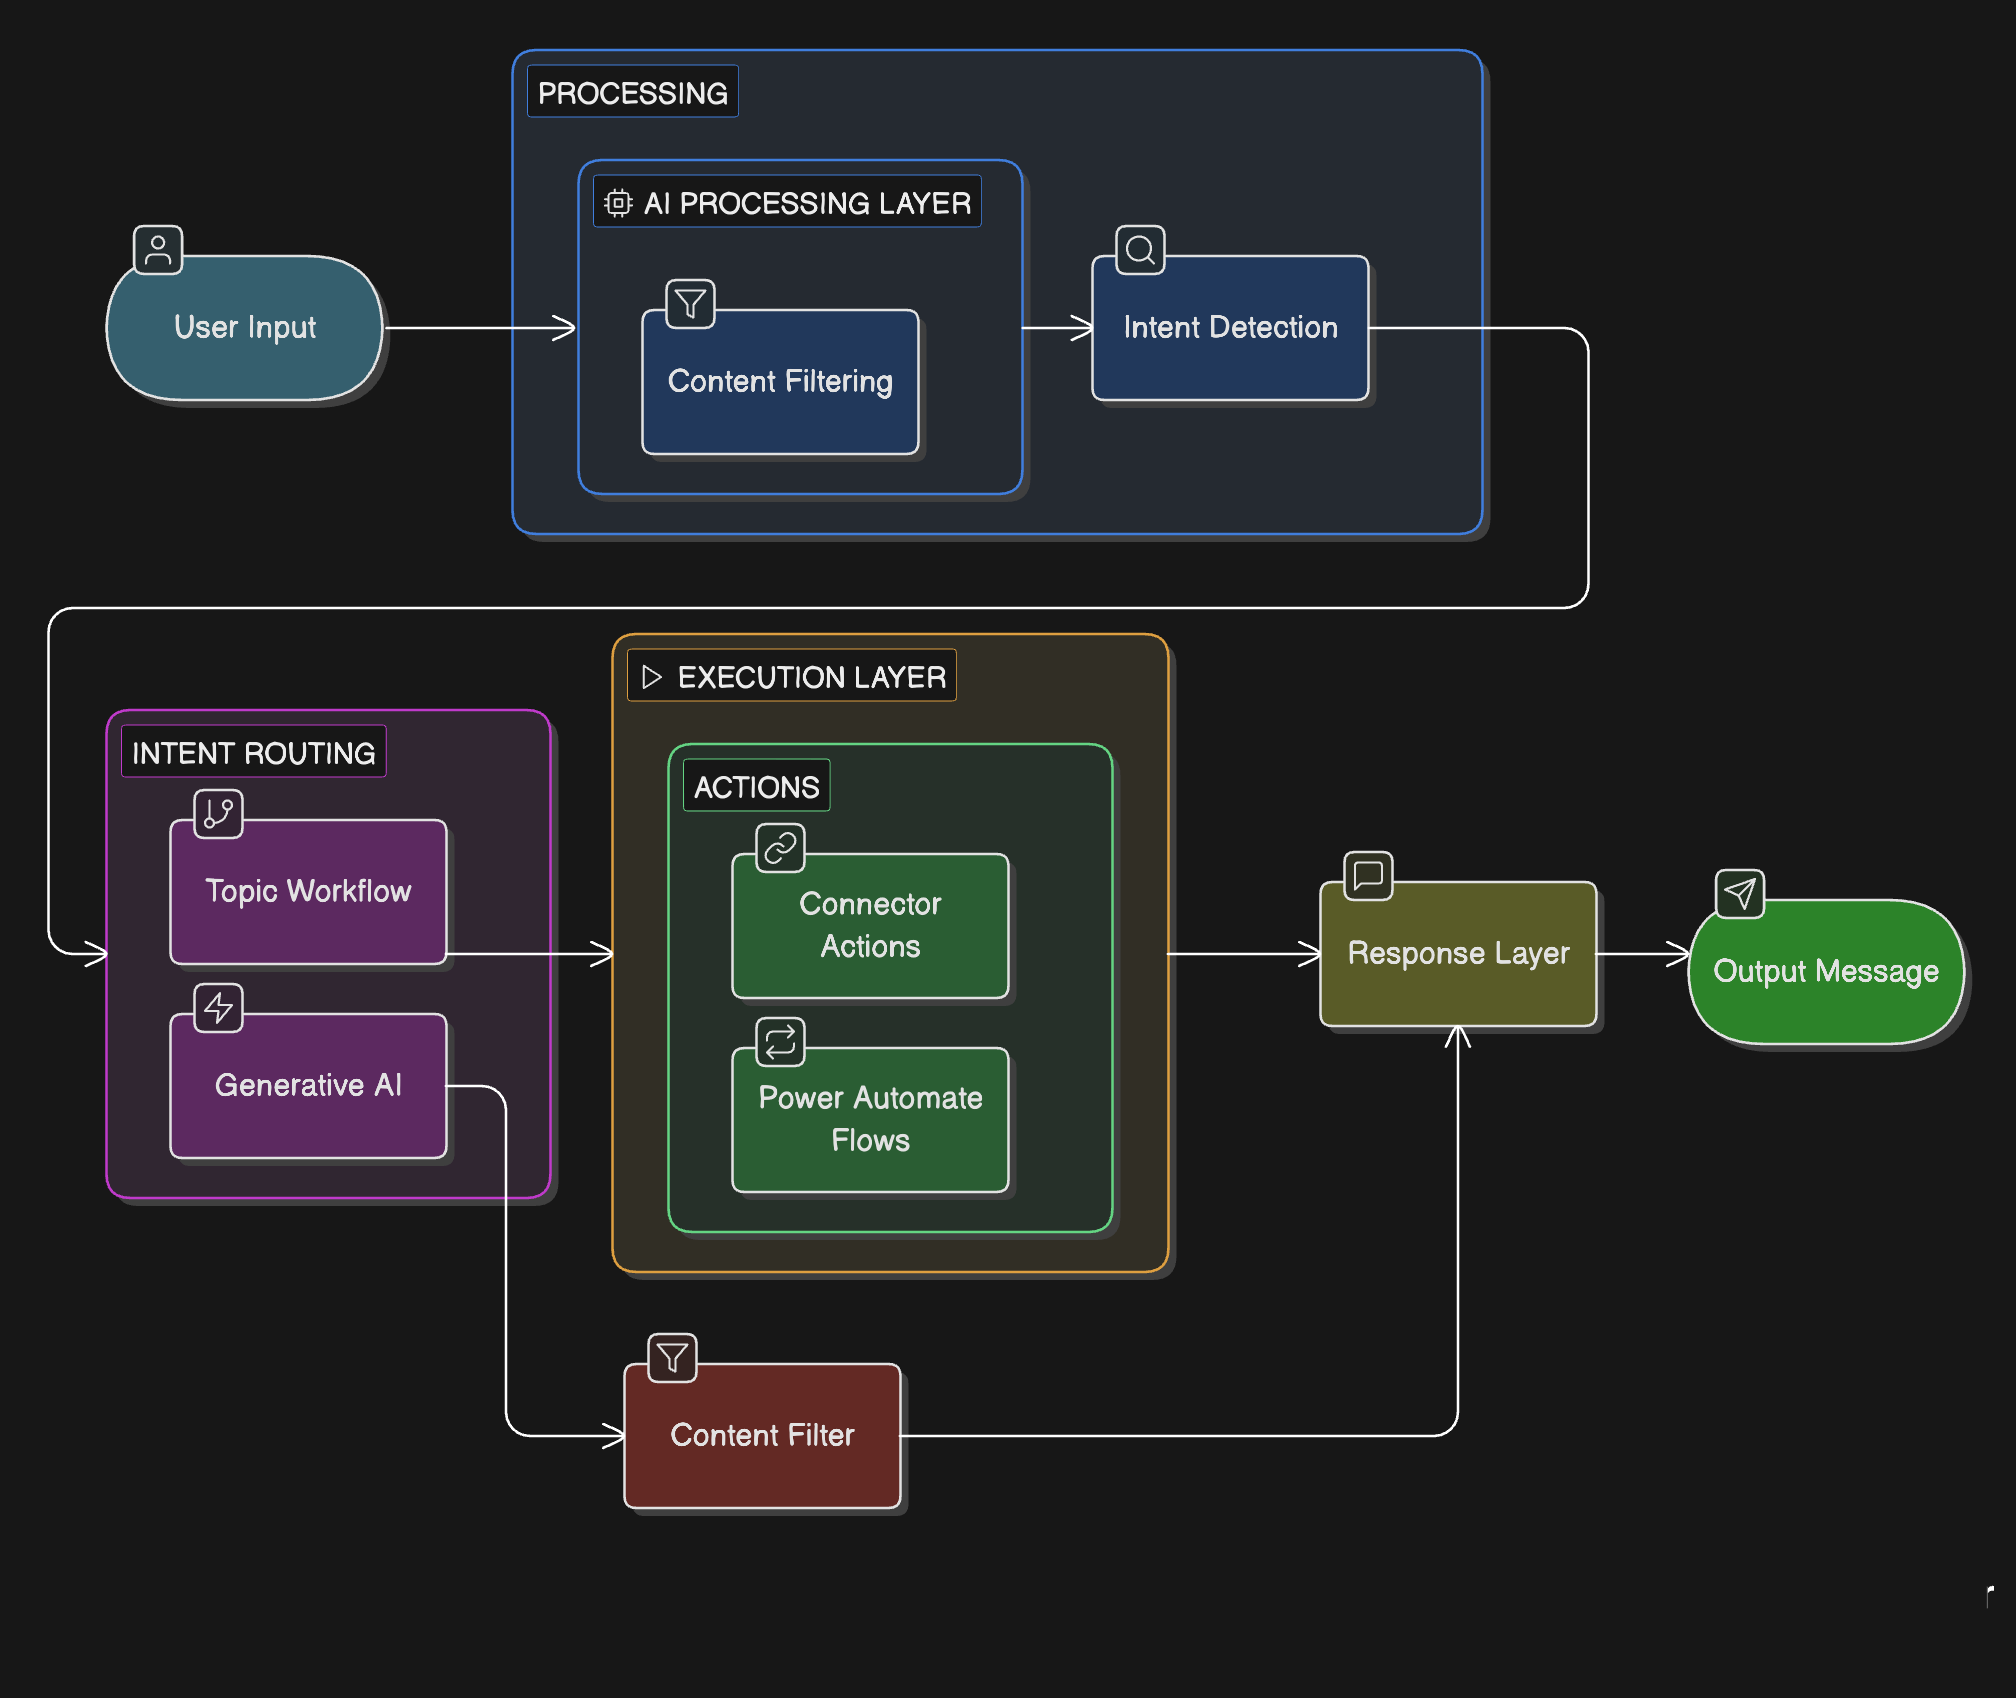The height and width of the screenshot is (1698, 2016).
Task: Click the chip icon beside AI PROCESSING LAYER
Action: click(618, 203)
